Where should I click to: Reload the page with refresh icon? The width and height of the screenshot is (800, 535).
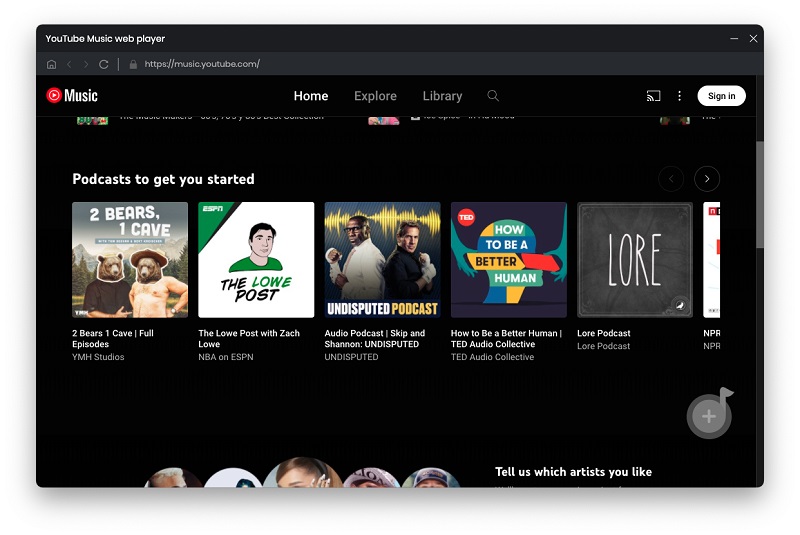104,64
